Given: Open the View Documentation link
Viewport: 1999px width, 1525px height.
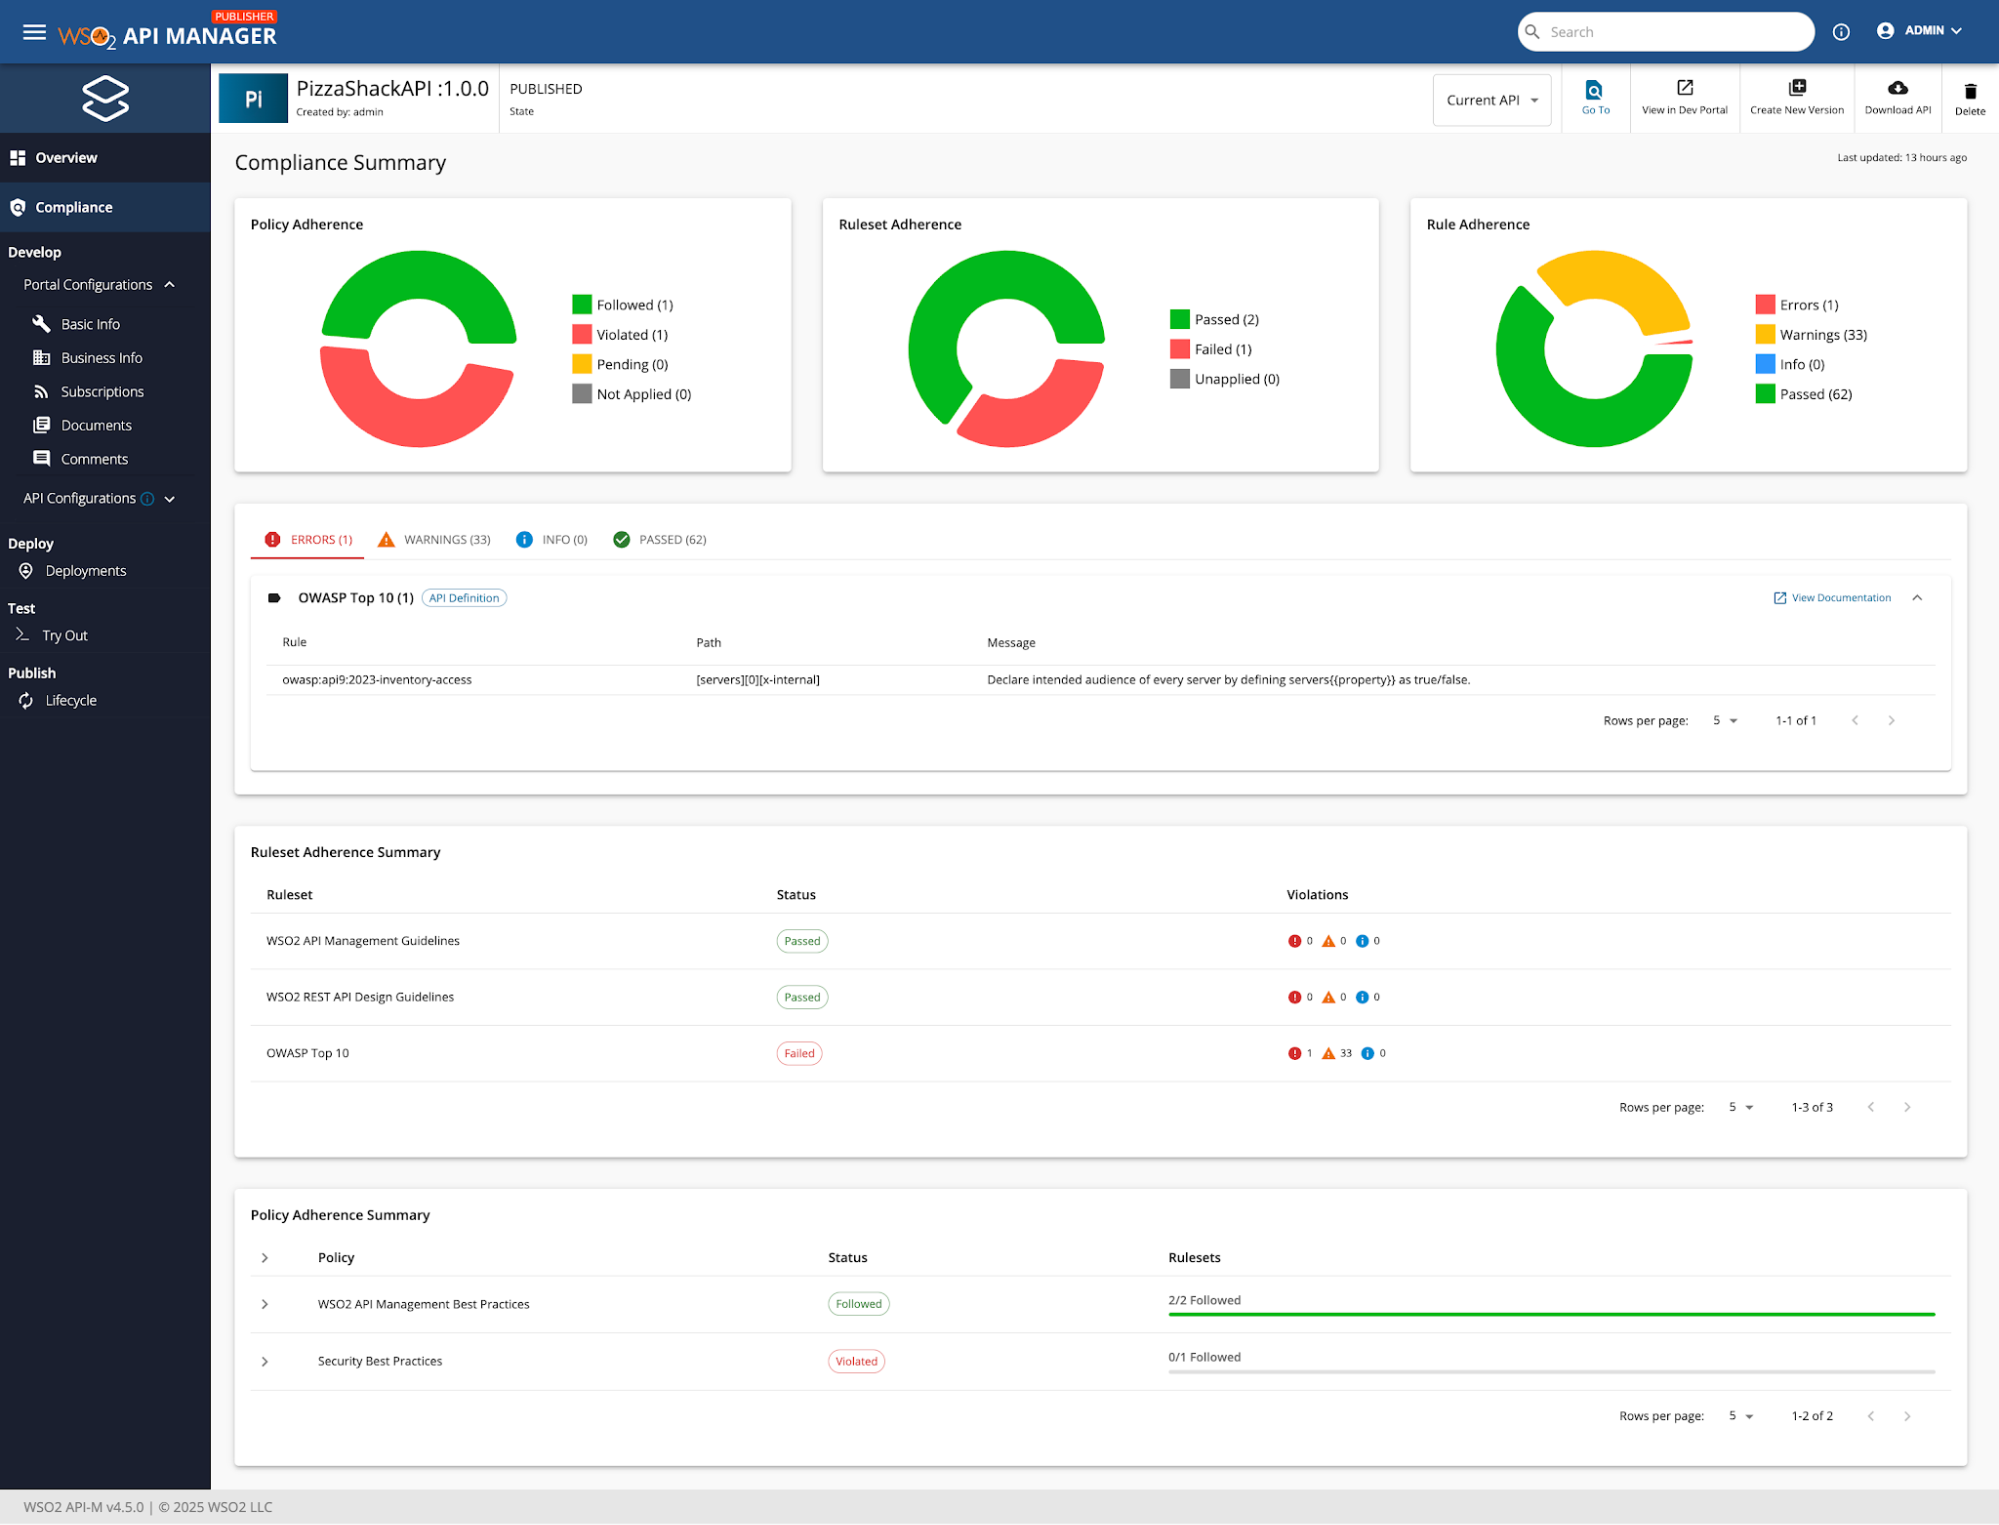Looking at the screenshot, I should (1831, 598).
